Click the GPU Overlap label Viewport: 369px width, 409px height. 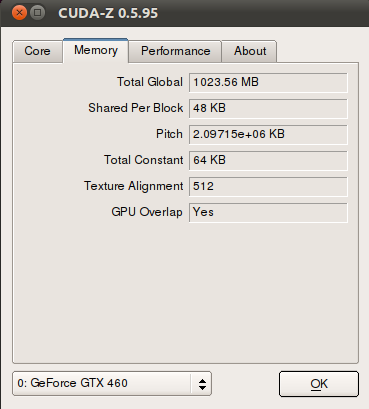coord(147,212)
